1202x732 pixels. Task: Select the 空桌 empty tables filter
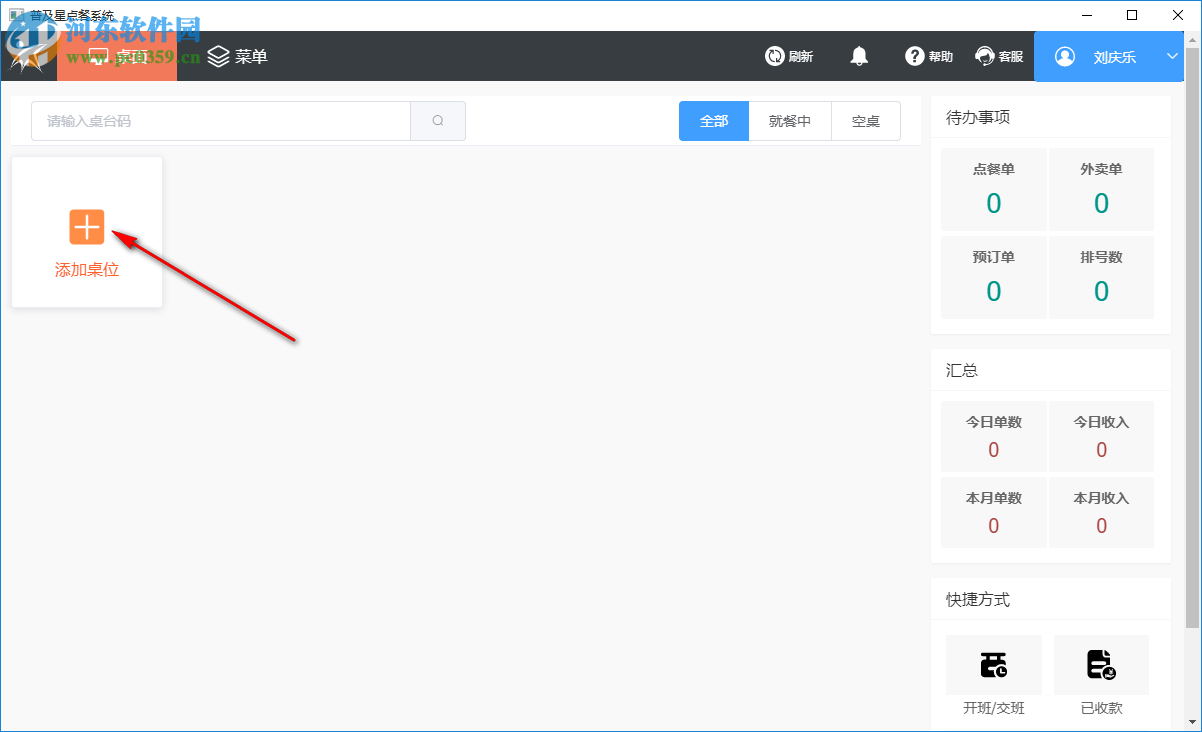coord(865,120)
